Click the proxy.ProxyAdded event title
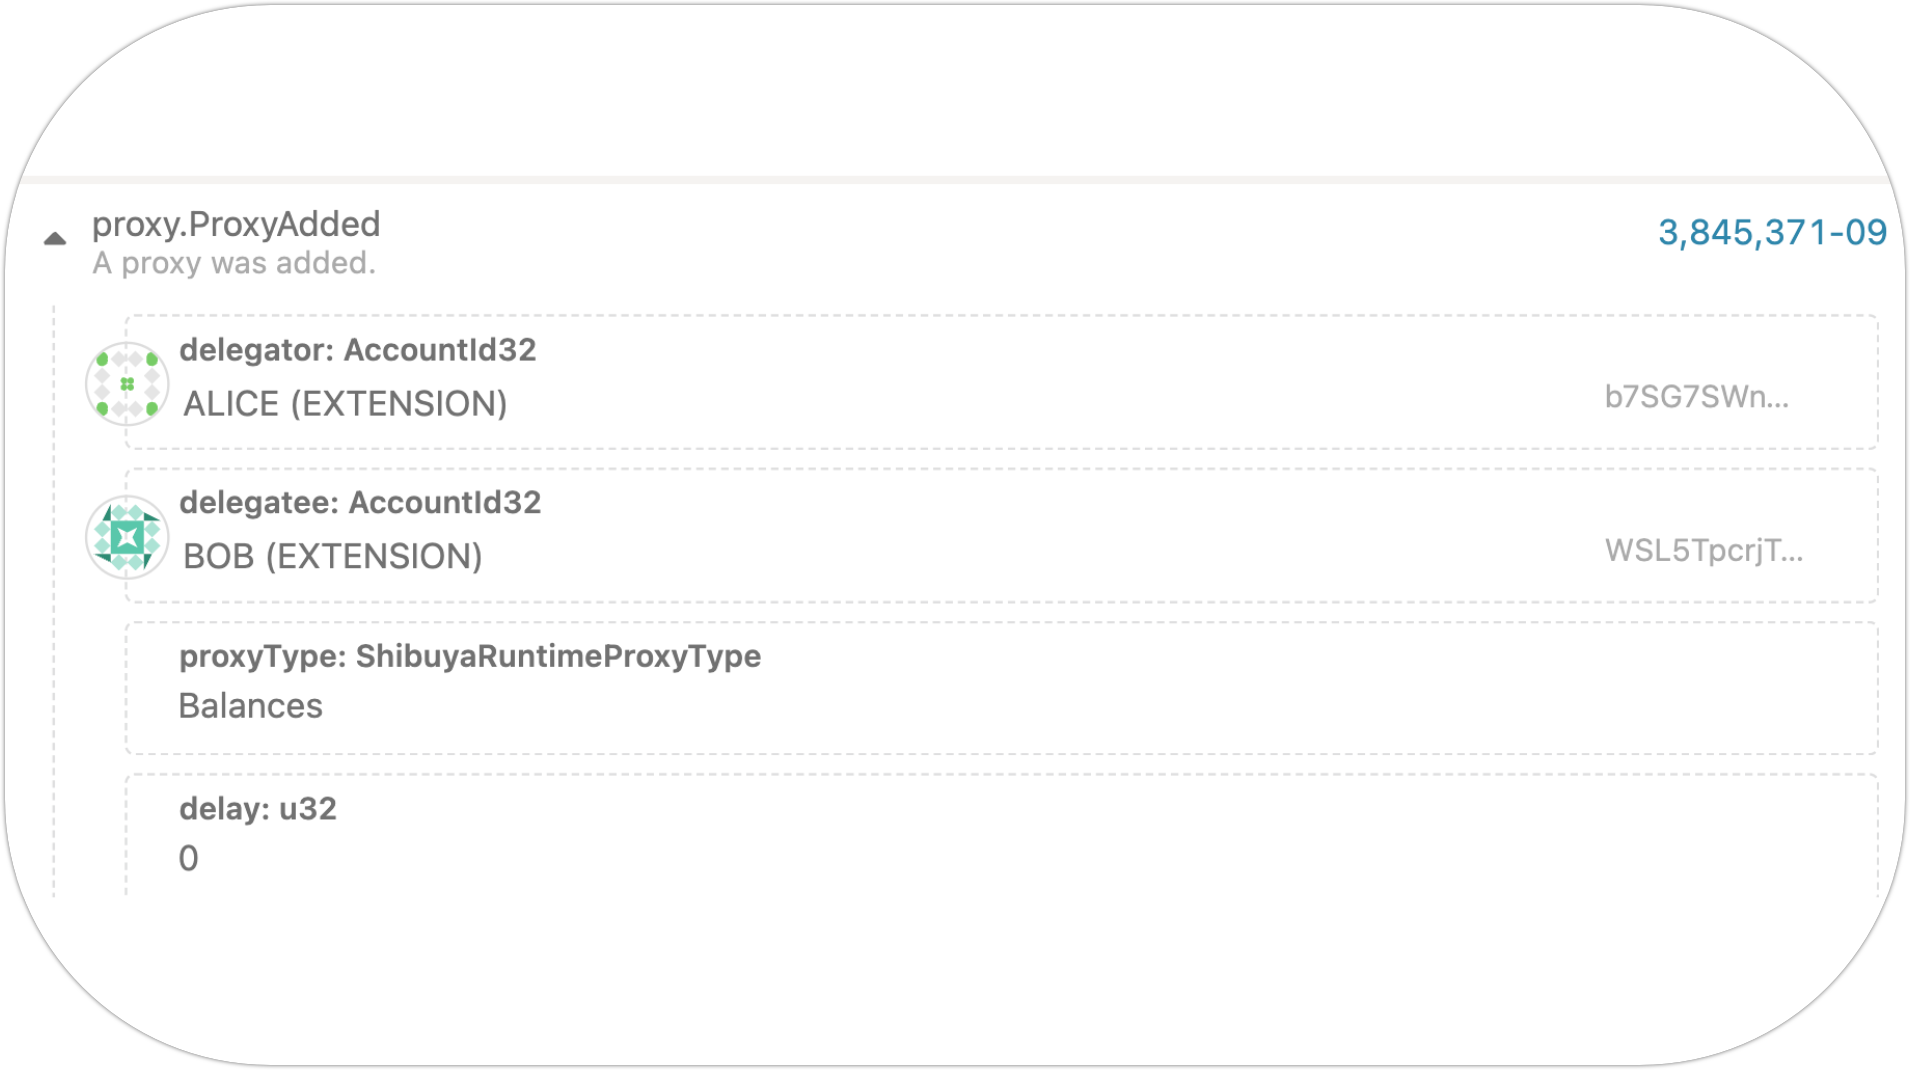The width and height of the screenshot is (1910, 1070). [x=236, y=224]
